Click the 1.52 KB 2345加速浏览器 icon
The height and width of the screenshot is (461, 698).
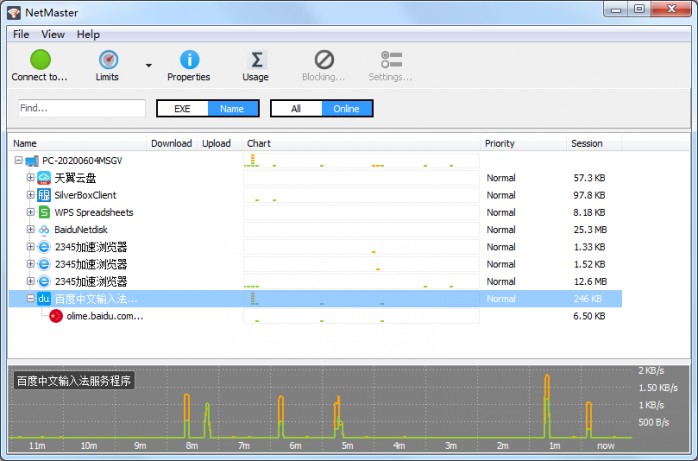(44, 264)
